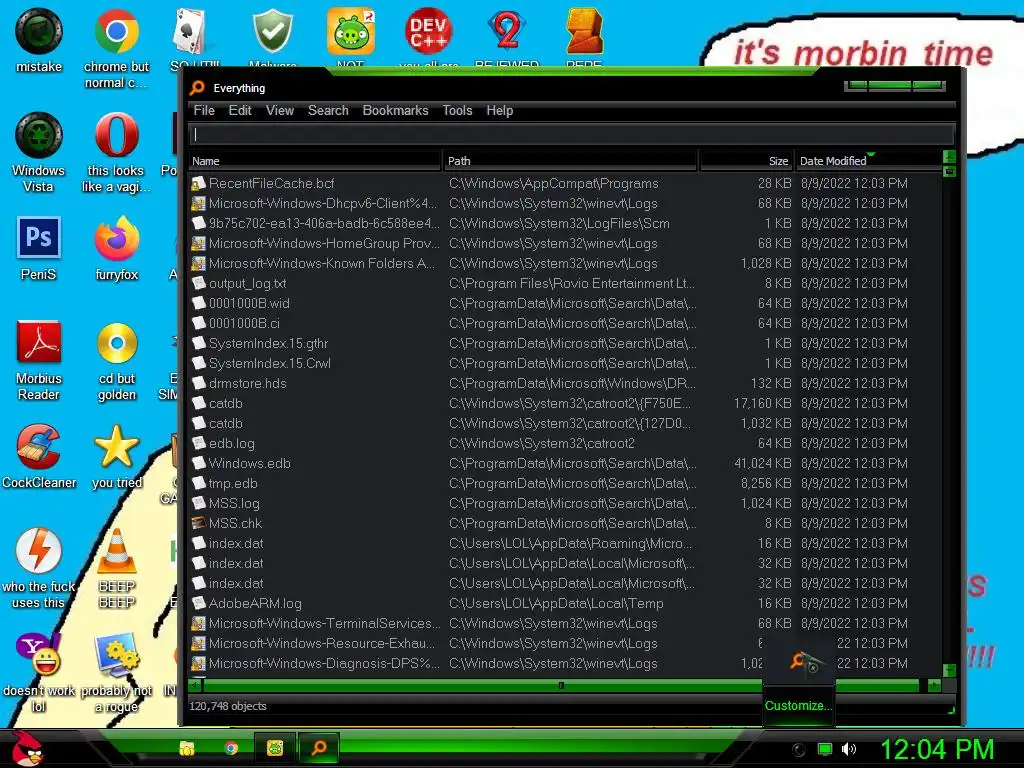Sort by the Size column header

click(746, 161)
